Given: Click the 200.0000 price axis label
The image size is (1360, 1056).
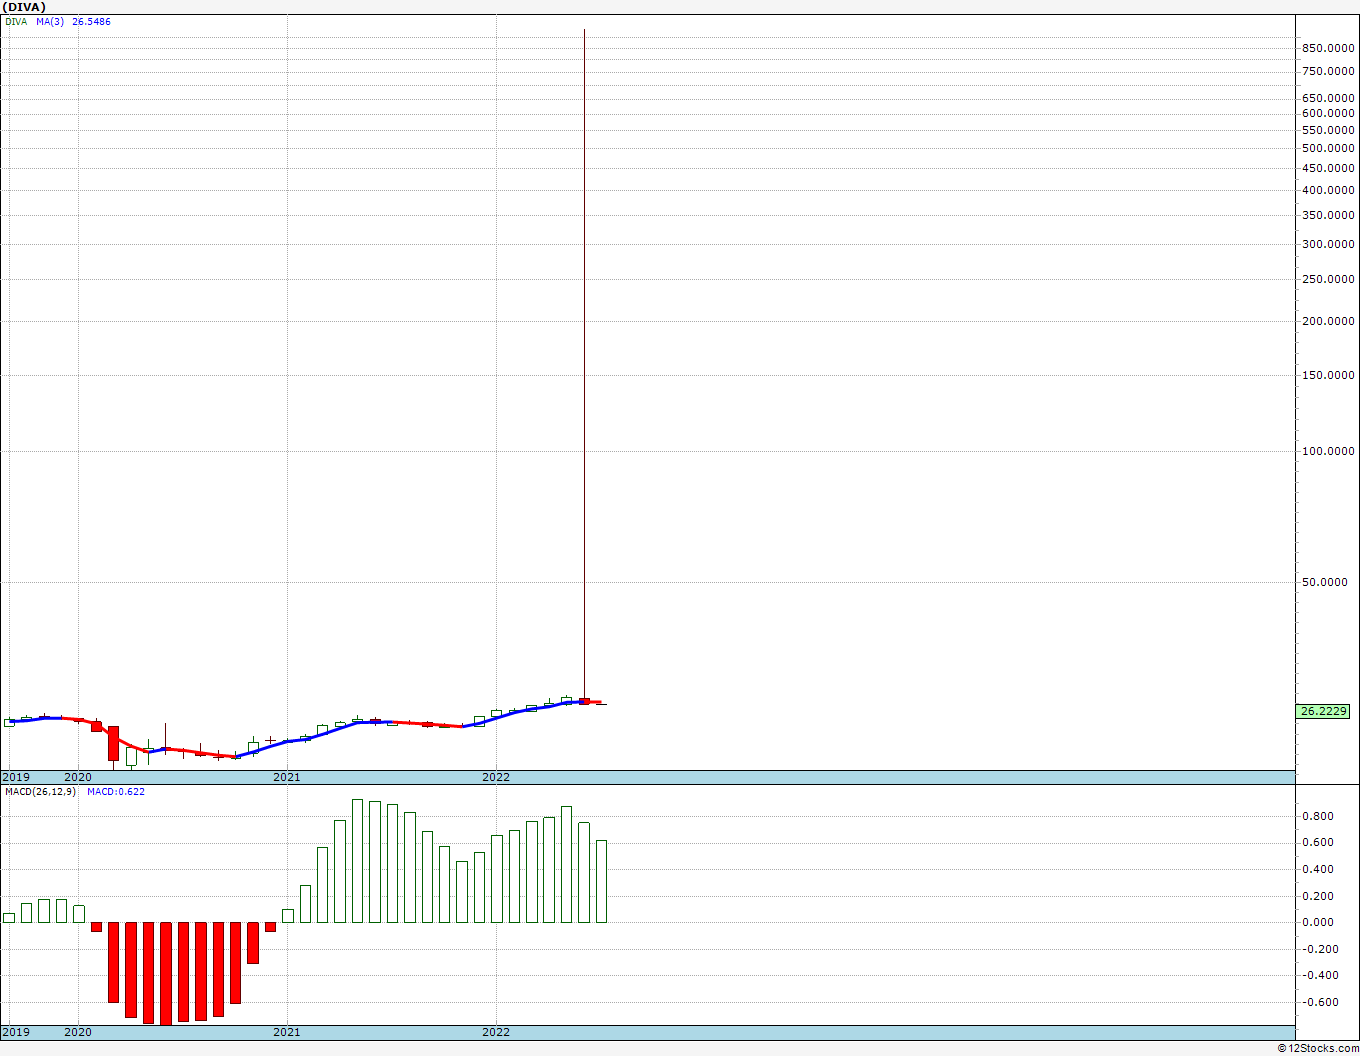Looking at the screenshot, I should coord(1329,321).
